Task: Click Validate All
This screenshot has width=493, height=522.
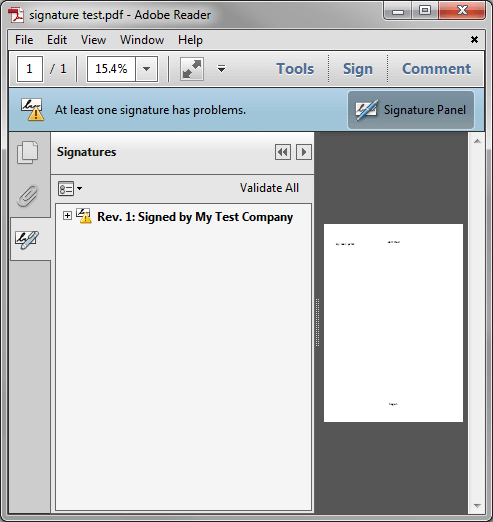Action: click(x=269, y=188)
